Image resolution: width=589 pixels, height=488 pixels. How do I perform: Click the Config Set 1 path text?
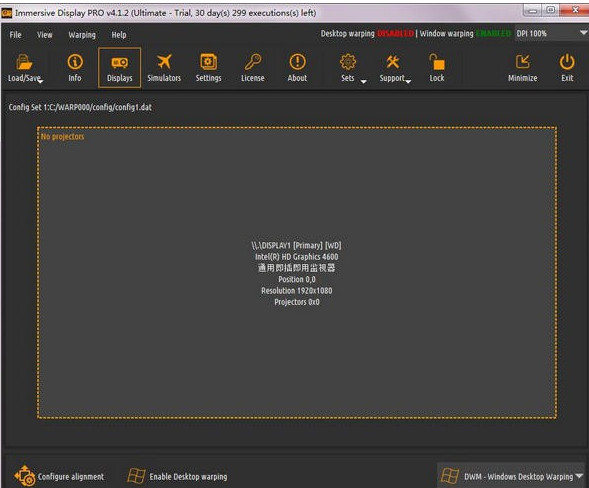point(80,107)
